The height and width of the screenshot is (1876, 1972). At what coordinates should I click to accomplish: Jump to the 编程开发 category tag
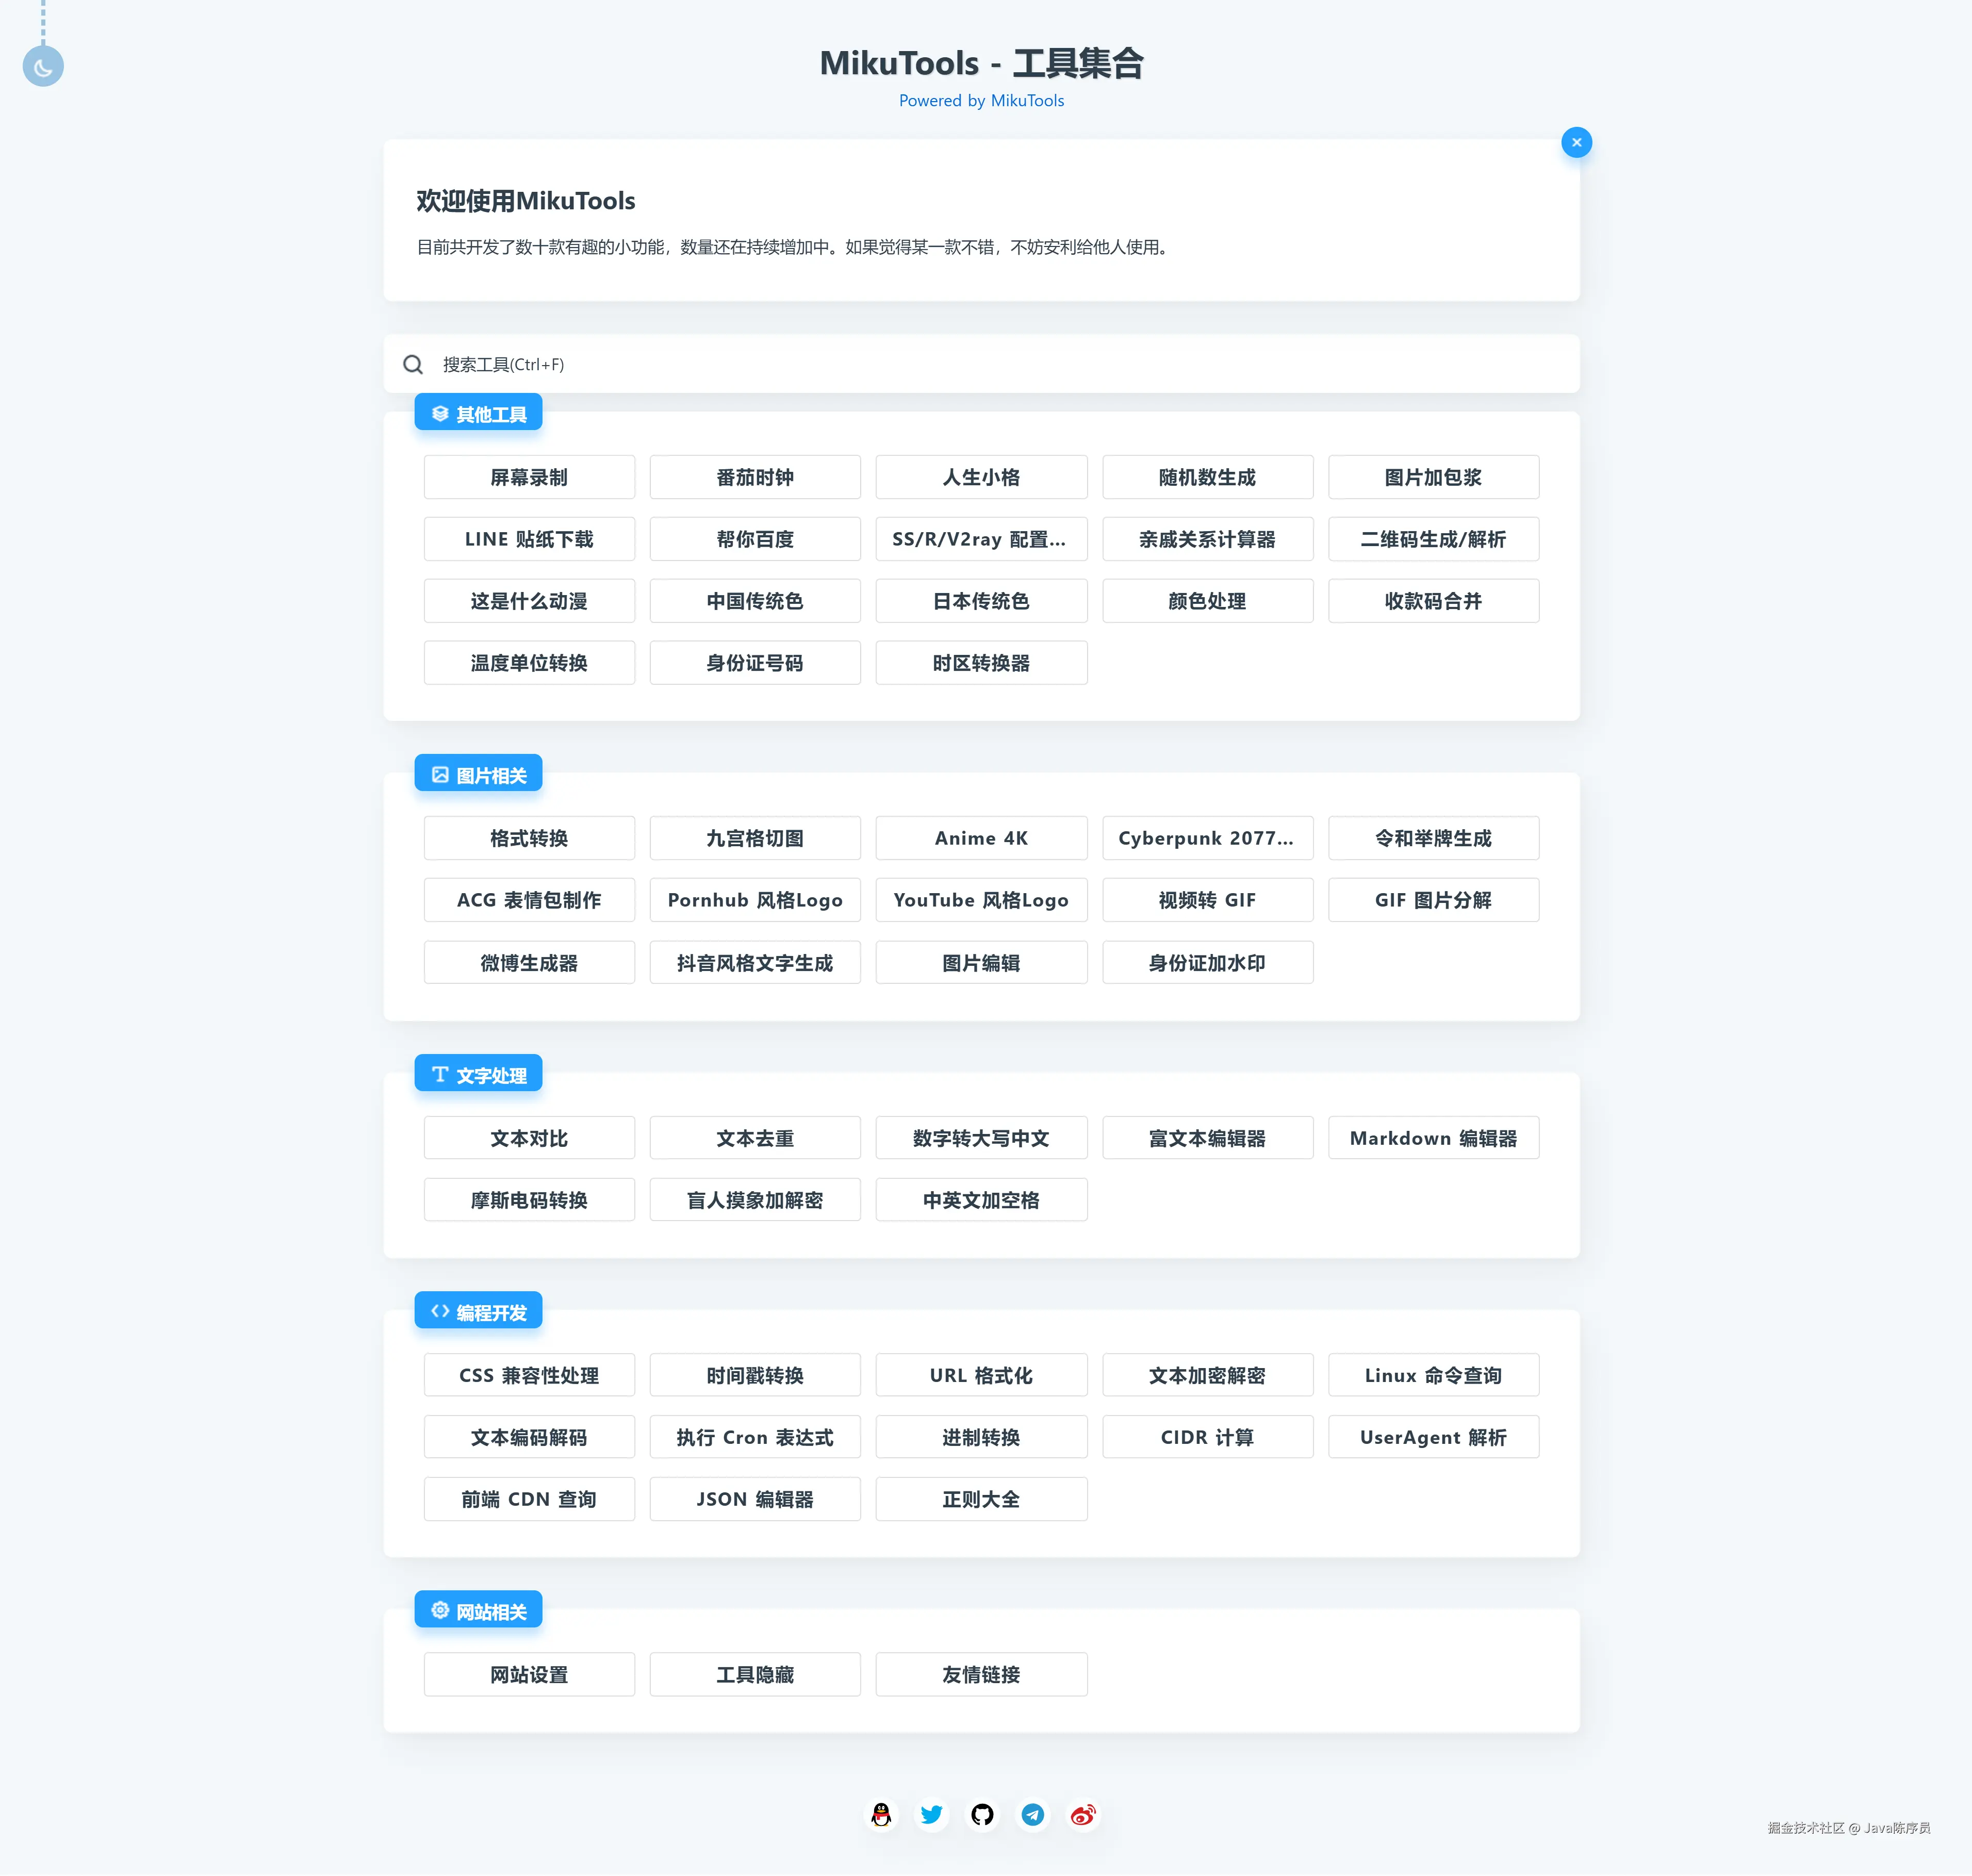(x=478, y=1312)
